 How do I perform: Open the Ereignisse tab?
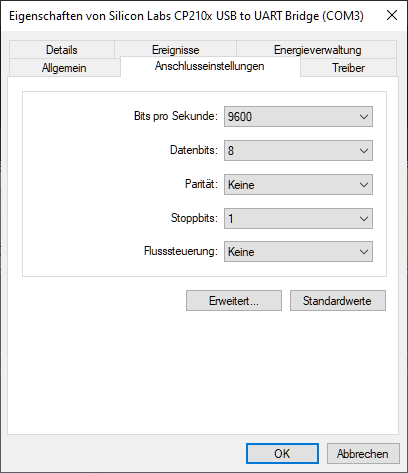coord(175,50)
